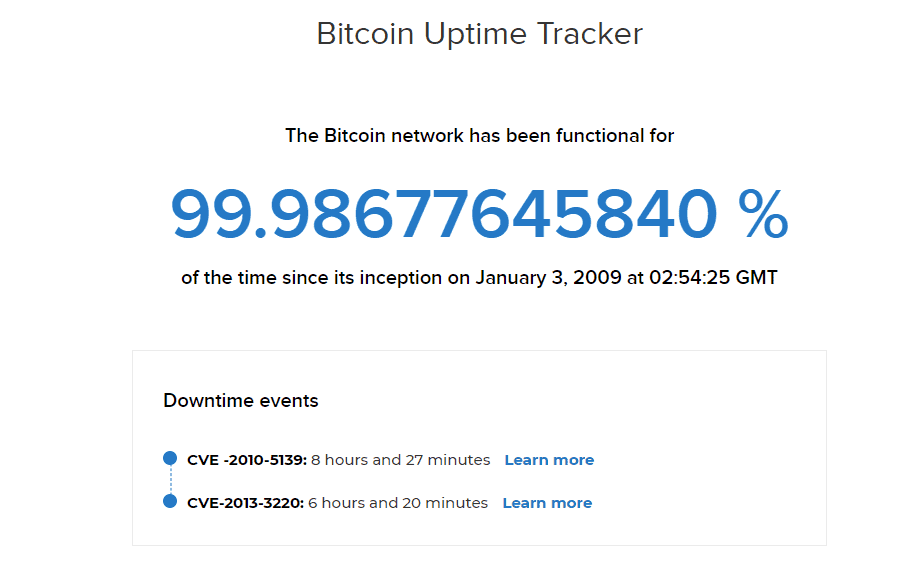Click the CVE -2010-5139 bold label
Screen dimensions: 905x579
(x=247, y=460)
